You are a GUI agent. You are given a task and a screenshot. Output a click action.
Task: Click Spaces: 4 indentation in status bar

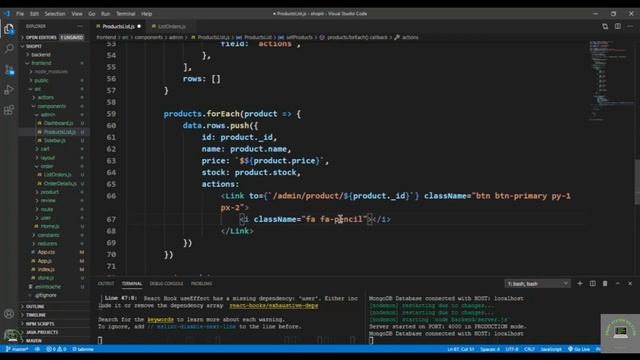(490, 349)
